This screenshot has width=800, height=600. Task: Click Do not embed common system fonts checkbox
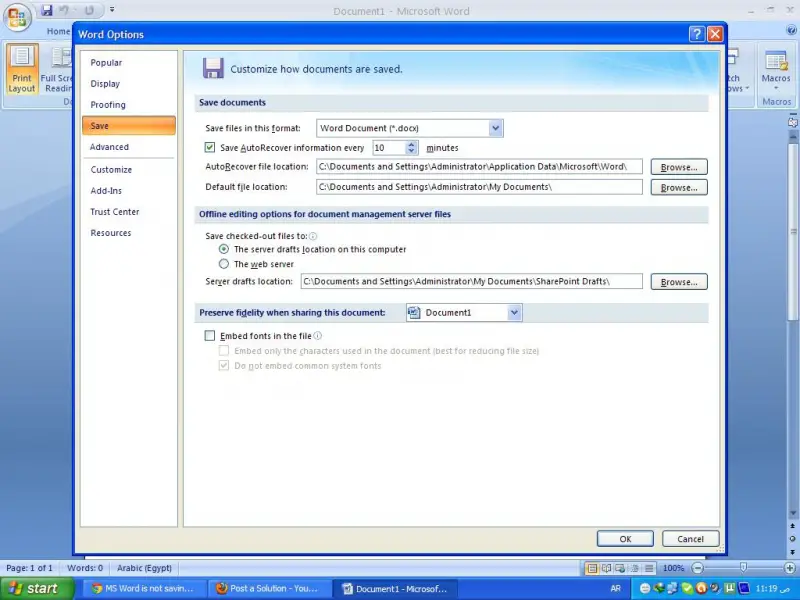(x=223, y=365)
